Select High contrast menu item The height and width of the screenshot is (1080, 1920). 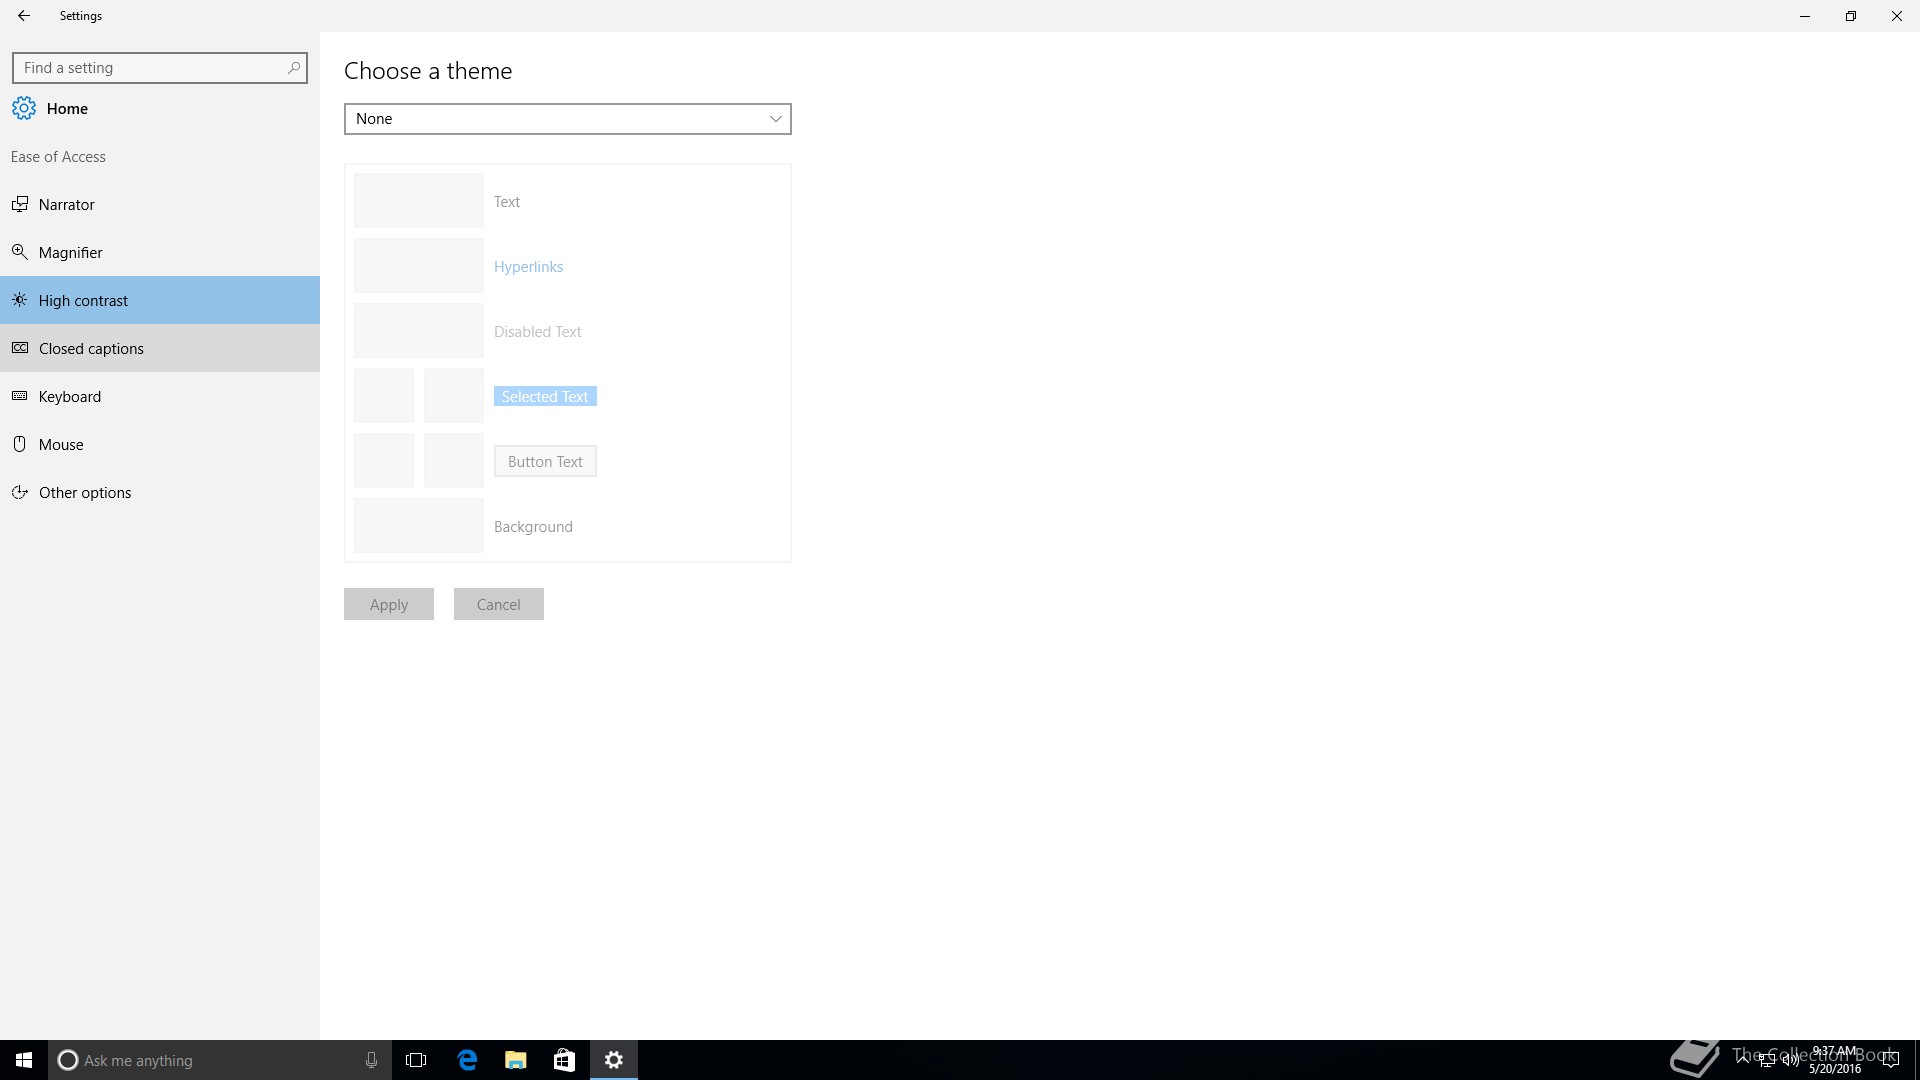point(83,300)
